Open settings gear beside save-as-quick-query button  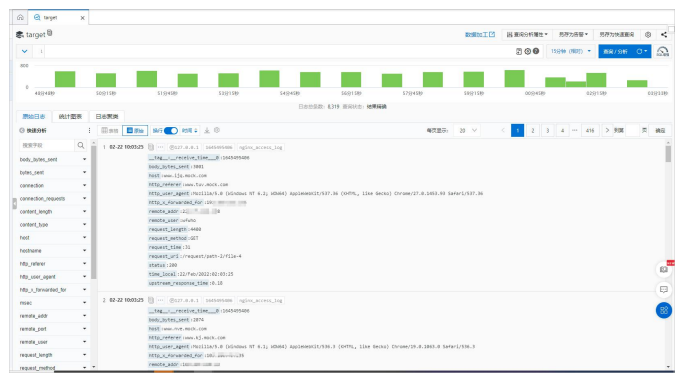(648, 34)
